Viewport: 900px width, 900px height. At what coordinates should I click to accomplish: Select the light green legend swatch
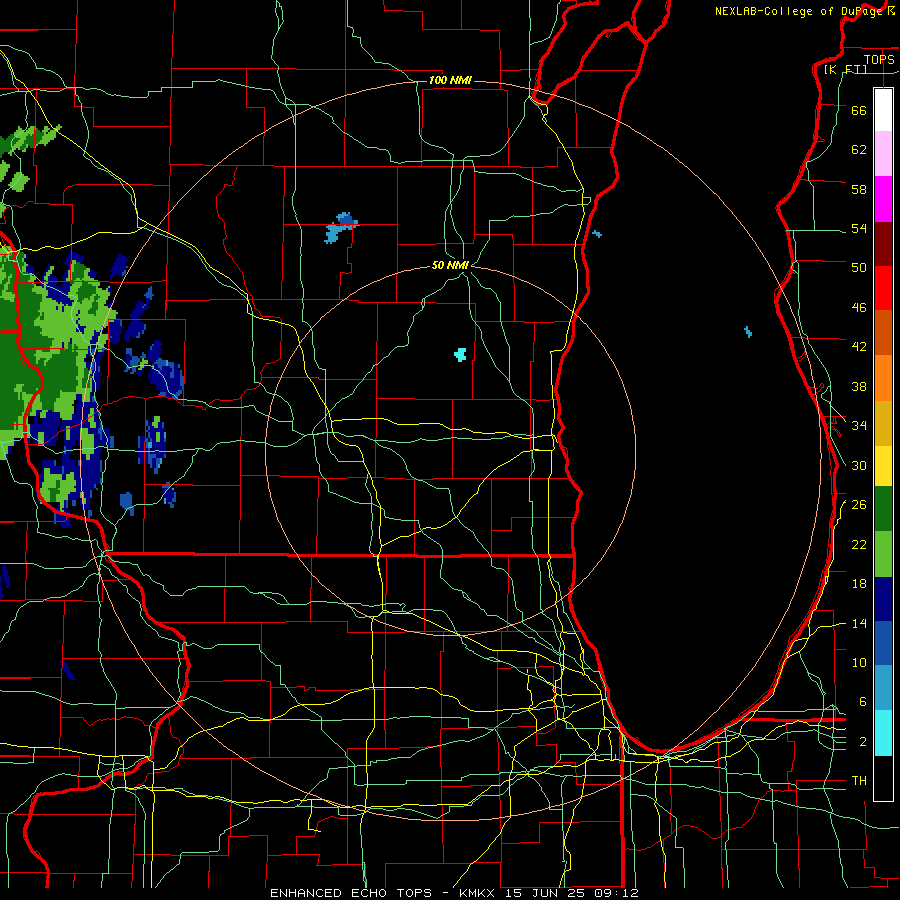[883, 554]
